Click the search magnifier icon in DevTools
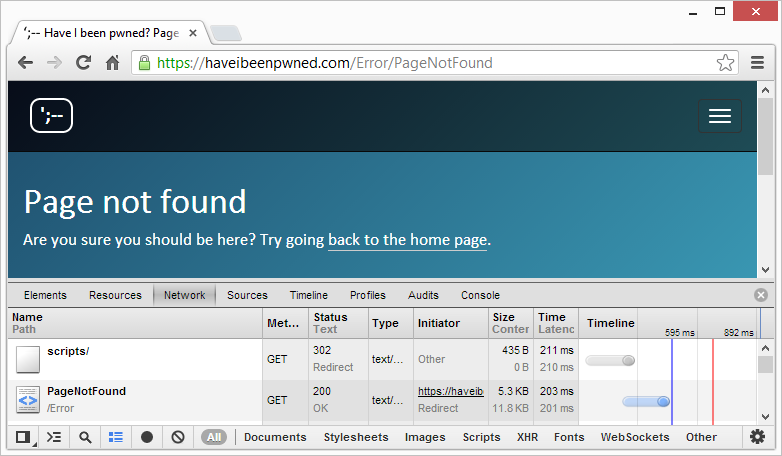782x456 pixels. pos(85,438)
